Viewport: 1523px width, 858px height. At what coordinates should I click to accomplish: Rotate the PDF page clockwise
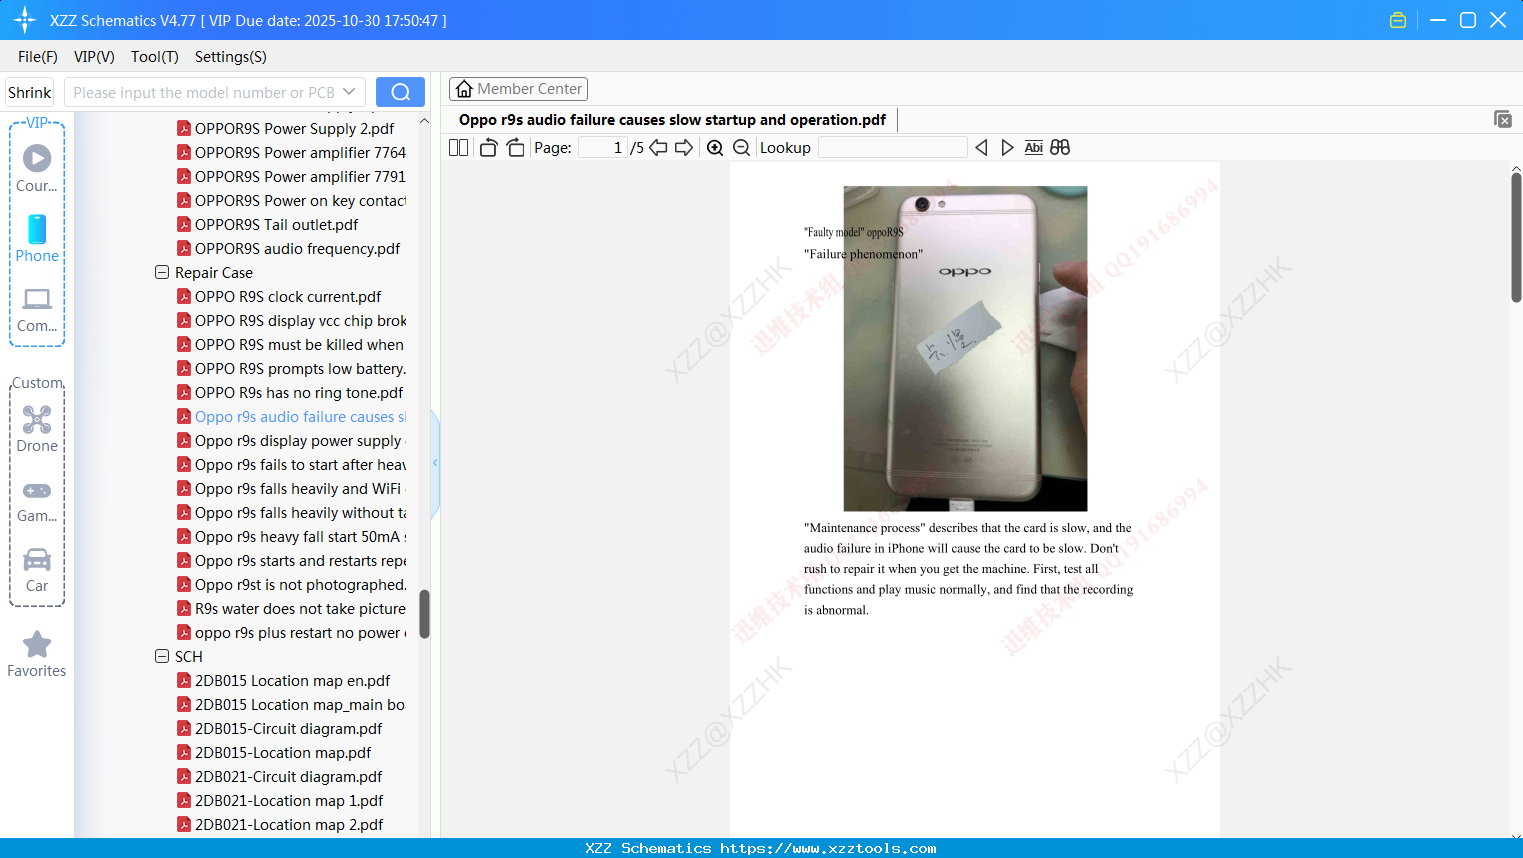tap(515, 146)
